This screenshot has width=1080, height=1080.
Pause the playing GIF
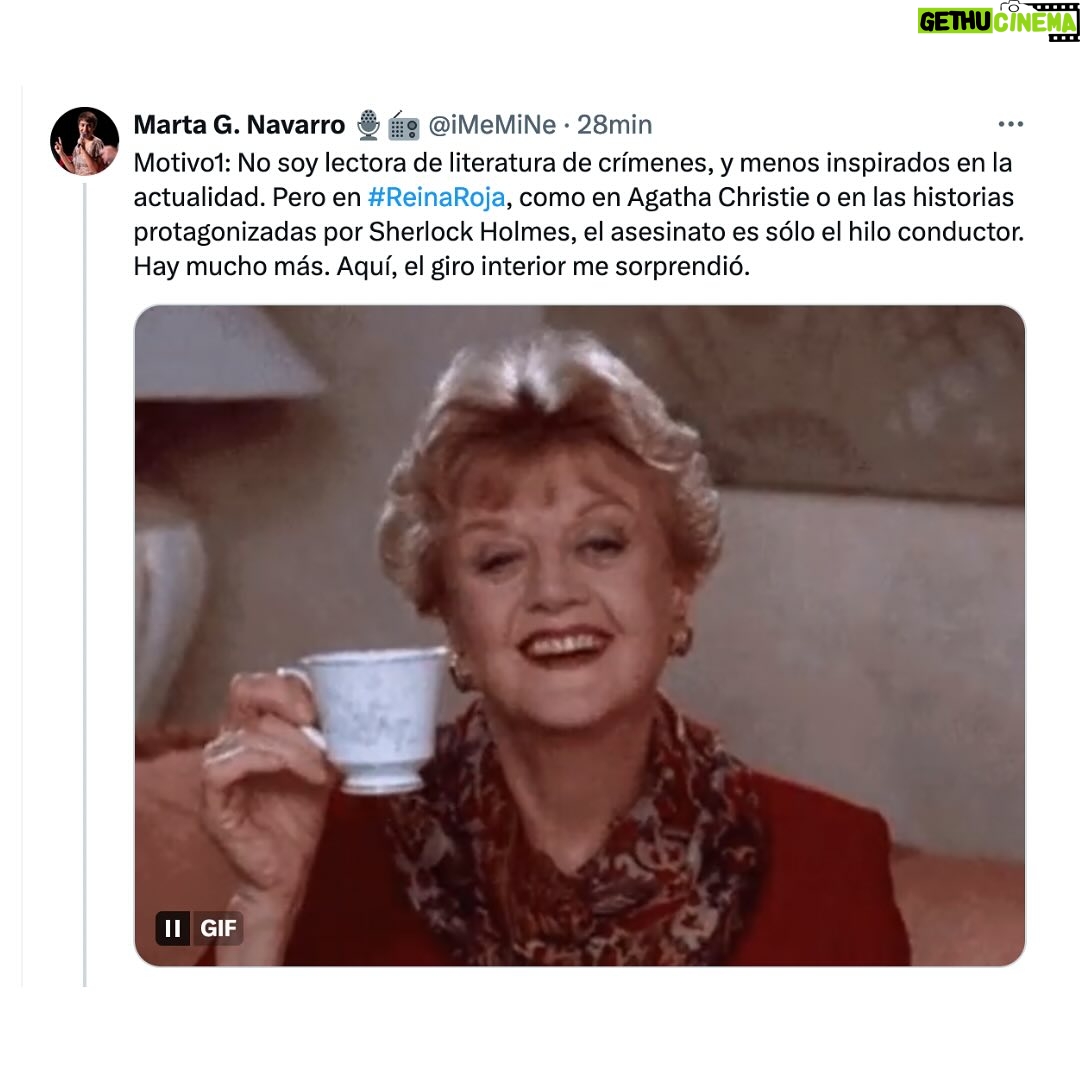click(173, 928)
